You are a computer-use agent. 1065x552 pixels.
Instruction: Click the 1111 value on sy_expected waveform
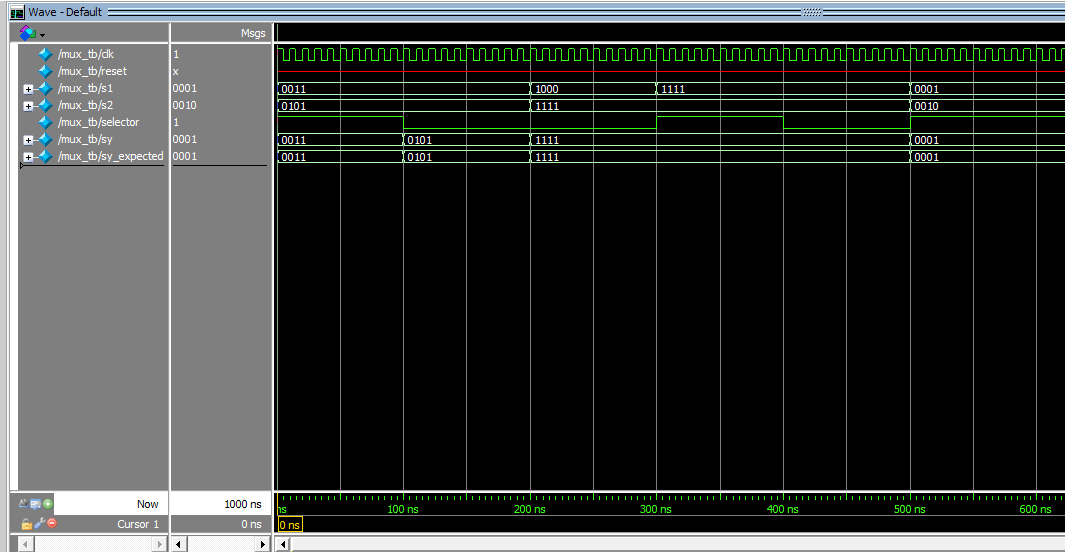tap(547, 157)
